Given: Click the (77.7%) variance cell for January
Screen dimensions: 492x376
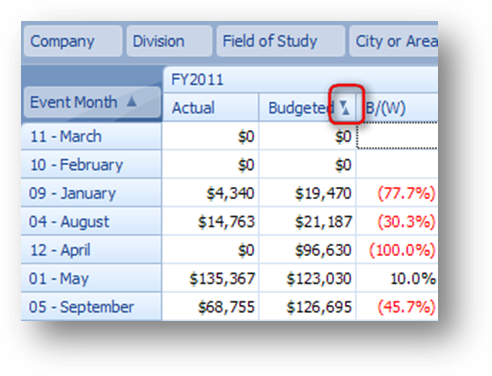Looking at the screenshot, I should coord(398,193).
